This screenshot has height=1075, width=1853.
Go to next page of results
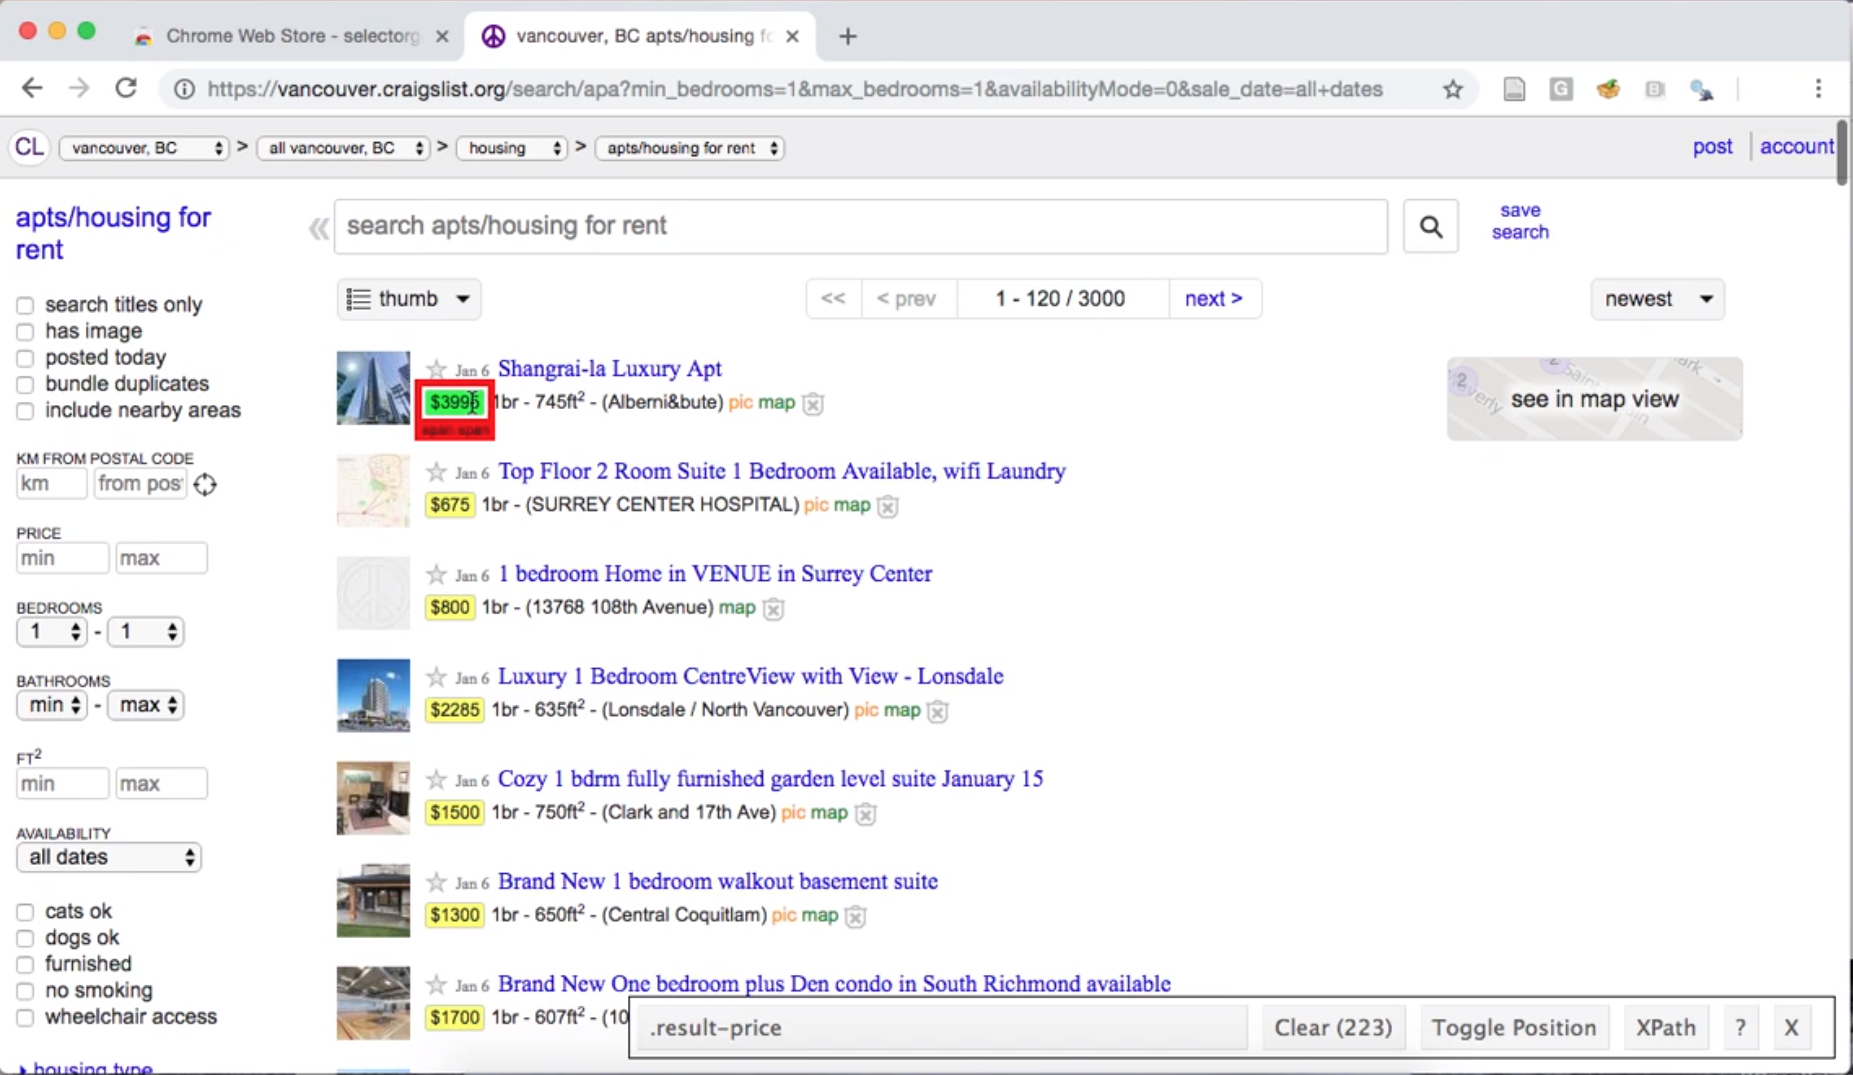[1213, 299]
